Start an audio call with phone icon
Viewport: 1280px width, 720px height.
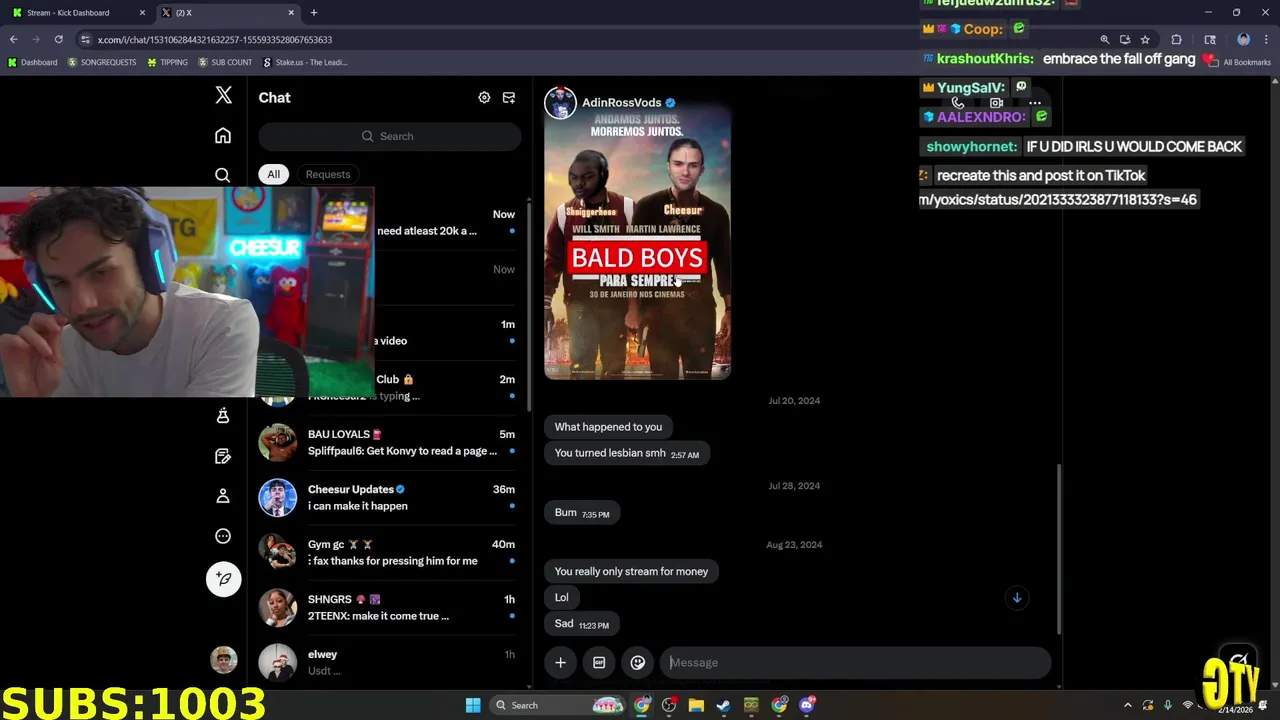pyautogui.click(x=958, y=102)
